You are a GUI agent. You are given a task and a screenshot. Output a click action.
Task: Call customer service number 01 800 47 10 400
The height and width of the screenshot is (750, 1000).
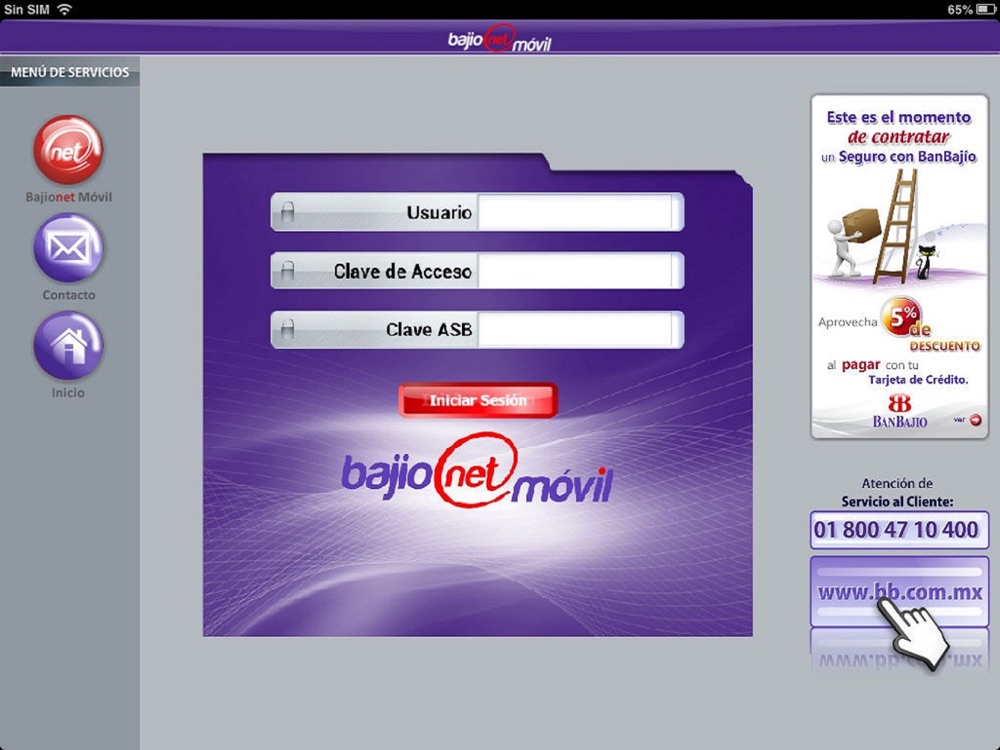point(899,529)
